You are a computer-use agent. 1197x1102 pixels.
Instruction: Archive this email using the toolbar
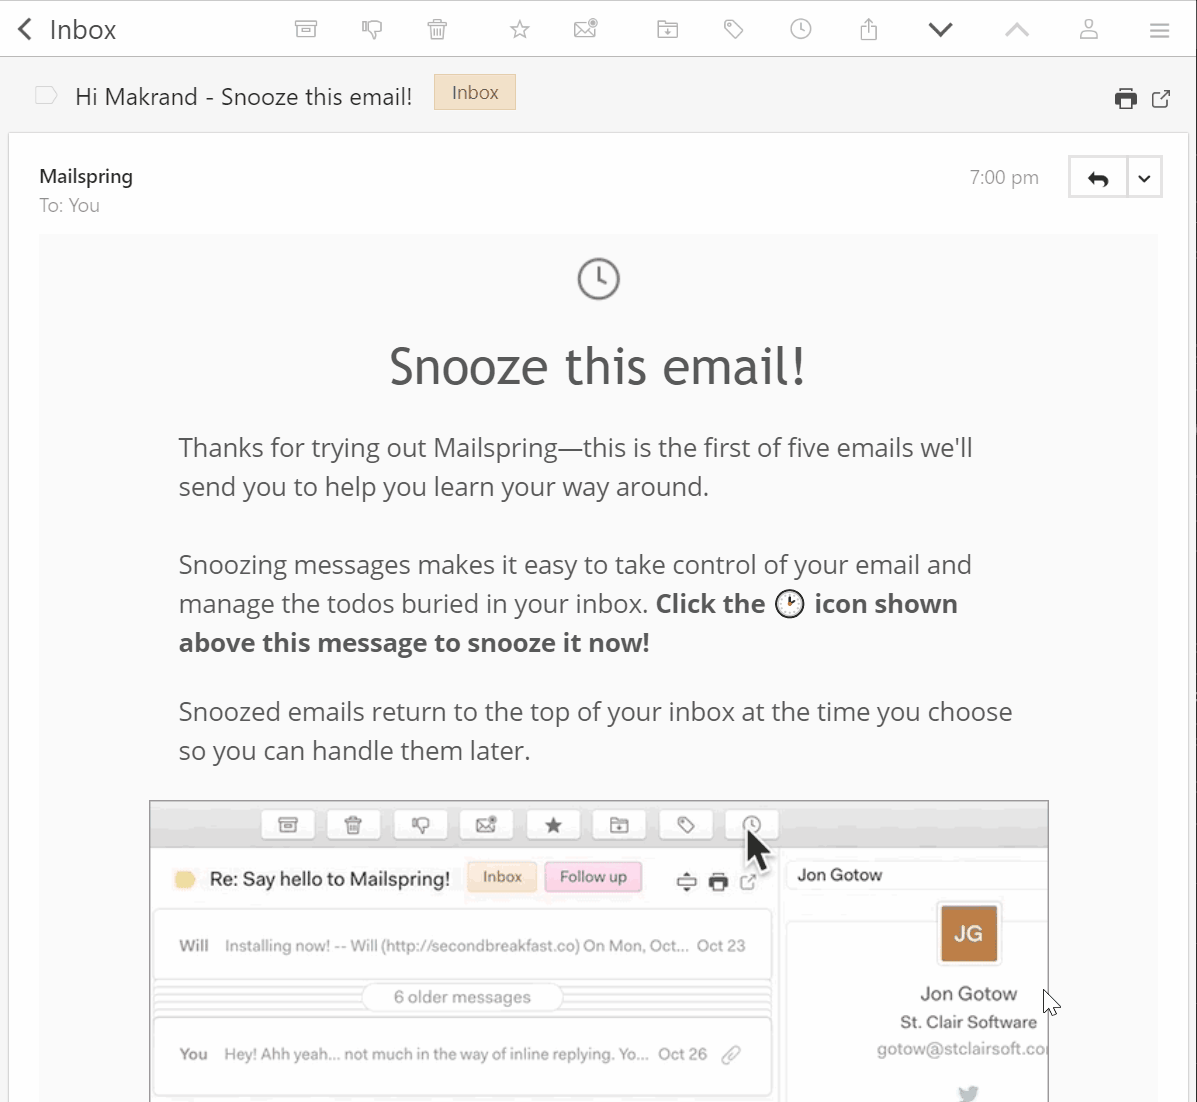tap(306, 29)
